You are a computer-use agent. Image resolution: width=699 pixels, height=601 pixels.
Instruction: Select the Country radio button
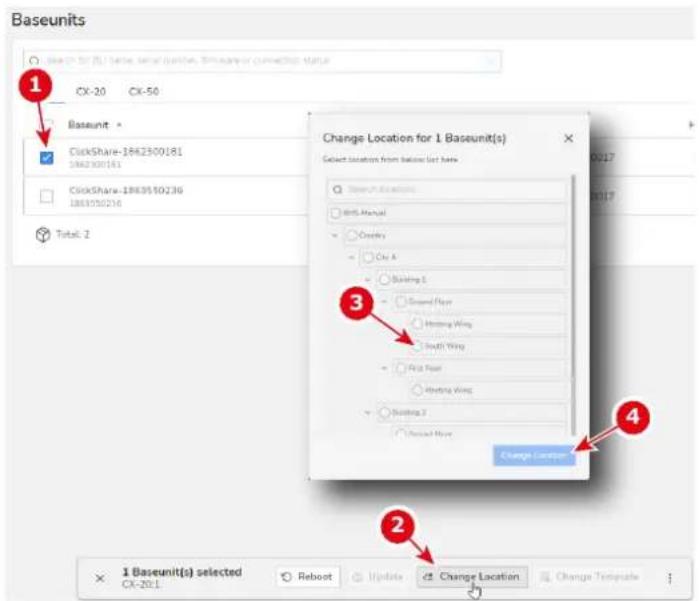pyautogui.click(x=352, y=235)
